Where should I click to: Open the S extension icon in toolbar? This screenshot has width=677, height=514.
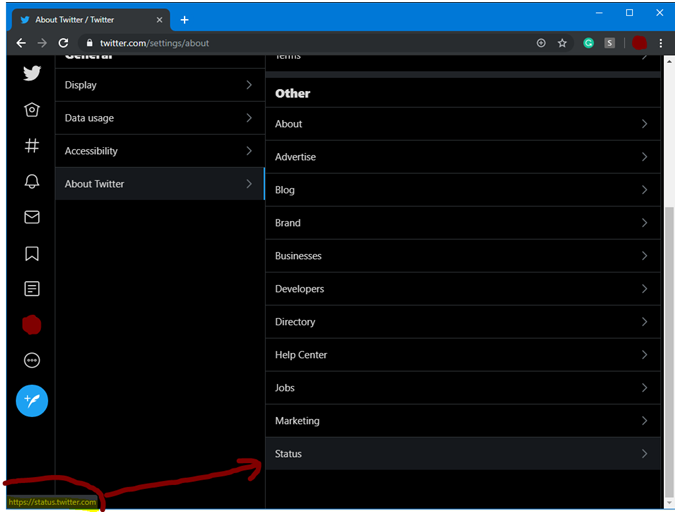[x=609, y=43]
